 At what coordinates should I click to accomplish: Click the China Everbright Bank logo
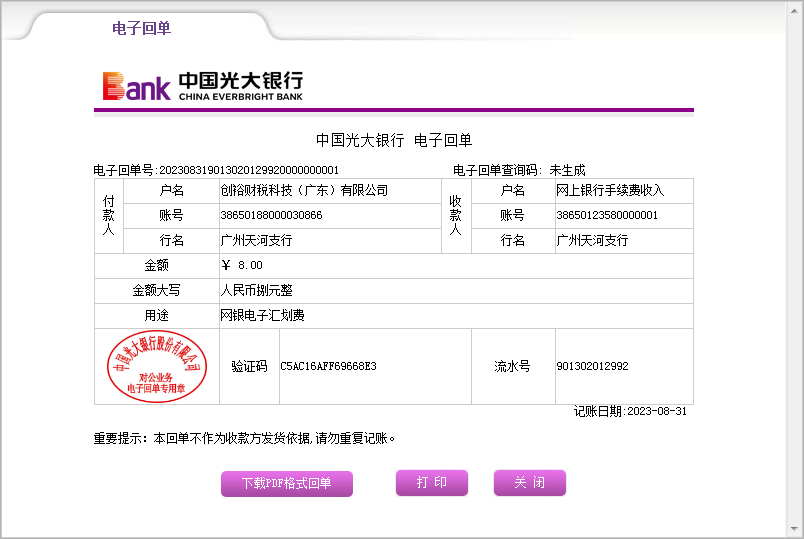point(202,86)
